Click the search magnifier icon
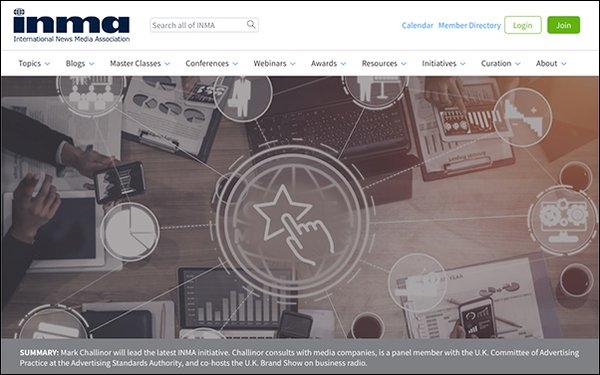 (251, 24)
